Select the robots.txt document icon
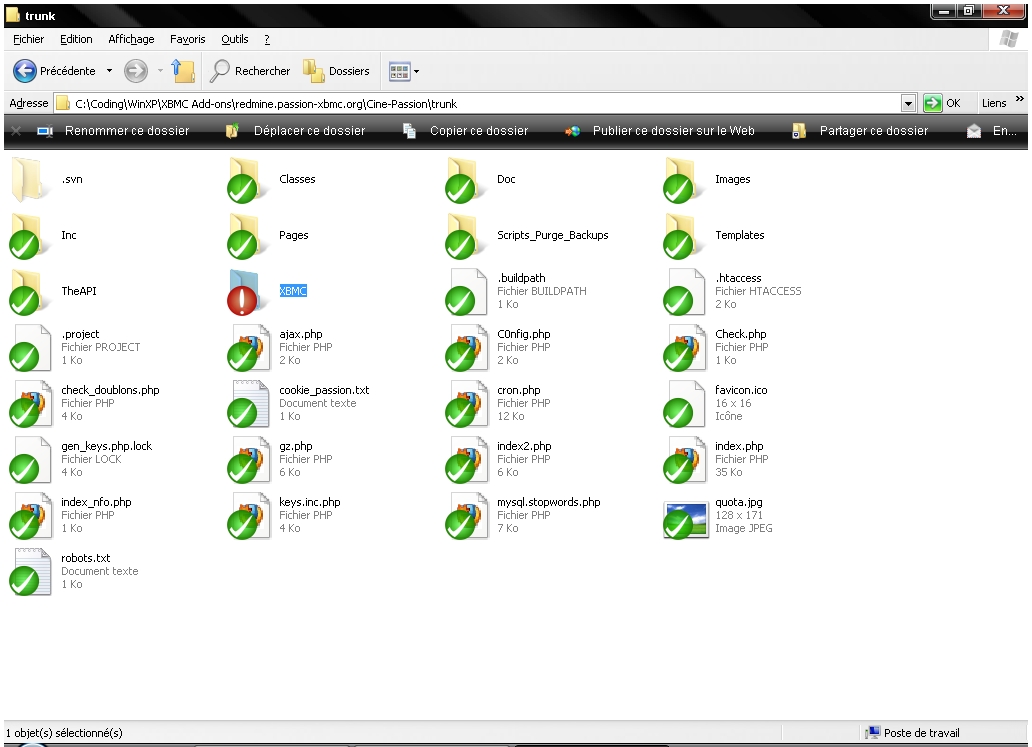 pos(30,571)
